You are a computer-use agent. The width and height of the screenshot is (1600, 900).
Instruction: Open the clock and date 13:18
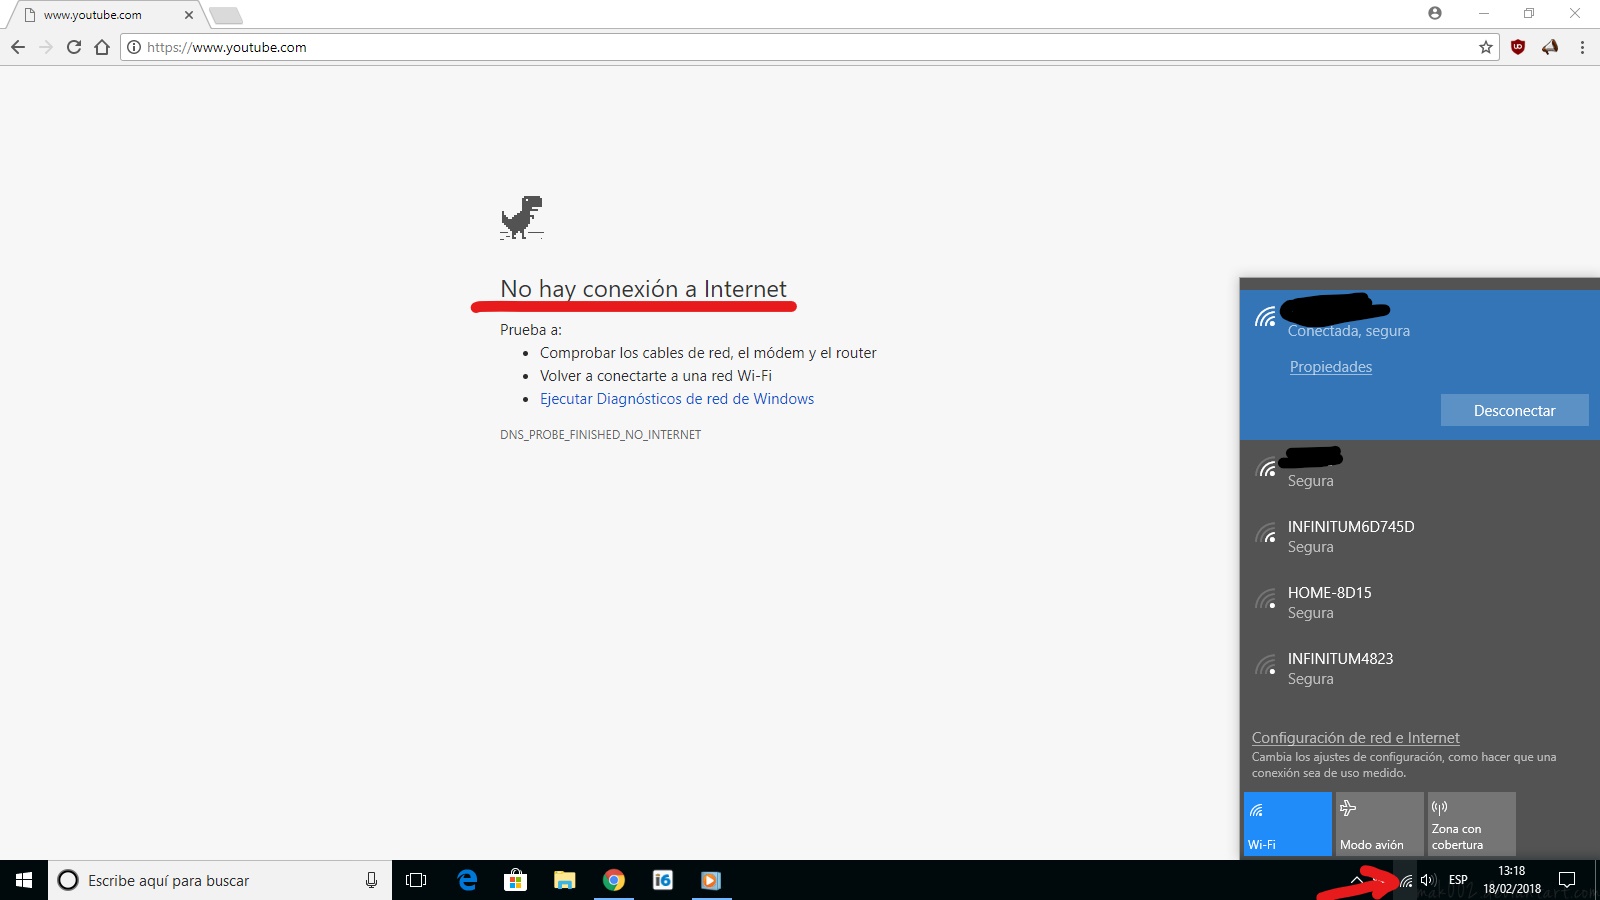tap(1511, 880)
